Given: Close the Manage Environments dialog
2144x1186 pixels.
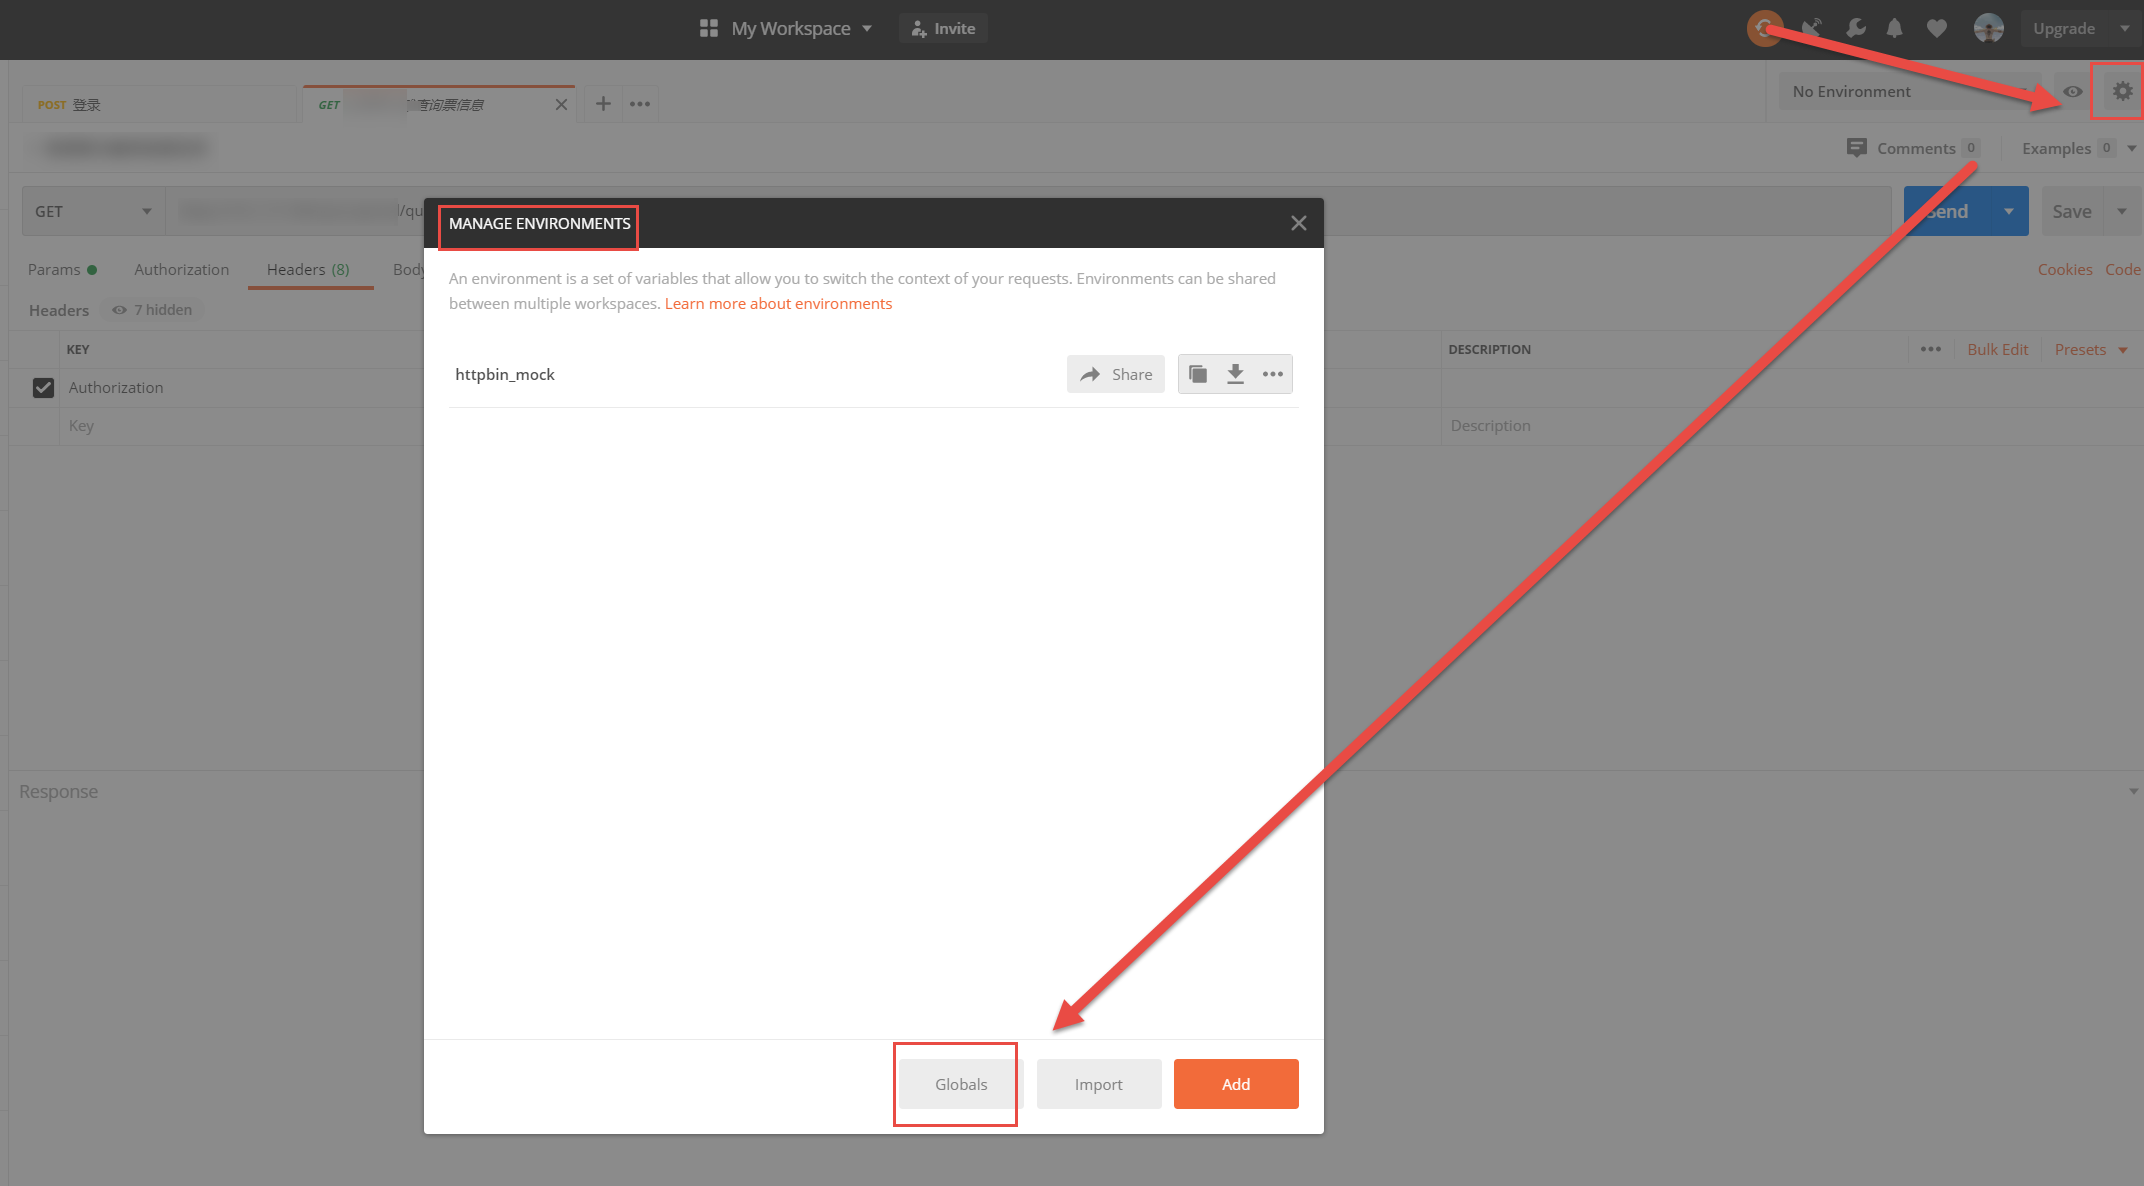Looking at the screenshot, I should (x=1298, y=223).
